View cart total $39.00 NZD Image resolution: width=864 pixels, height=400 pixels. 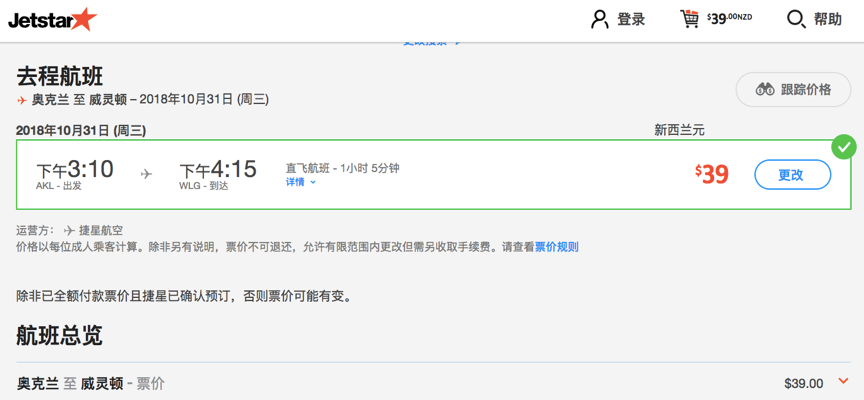pos(730,19)
